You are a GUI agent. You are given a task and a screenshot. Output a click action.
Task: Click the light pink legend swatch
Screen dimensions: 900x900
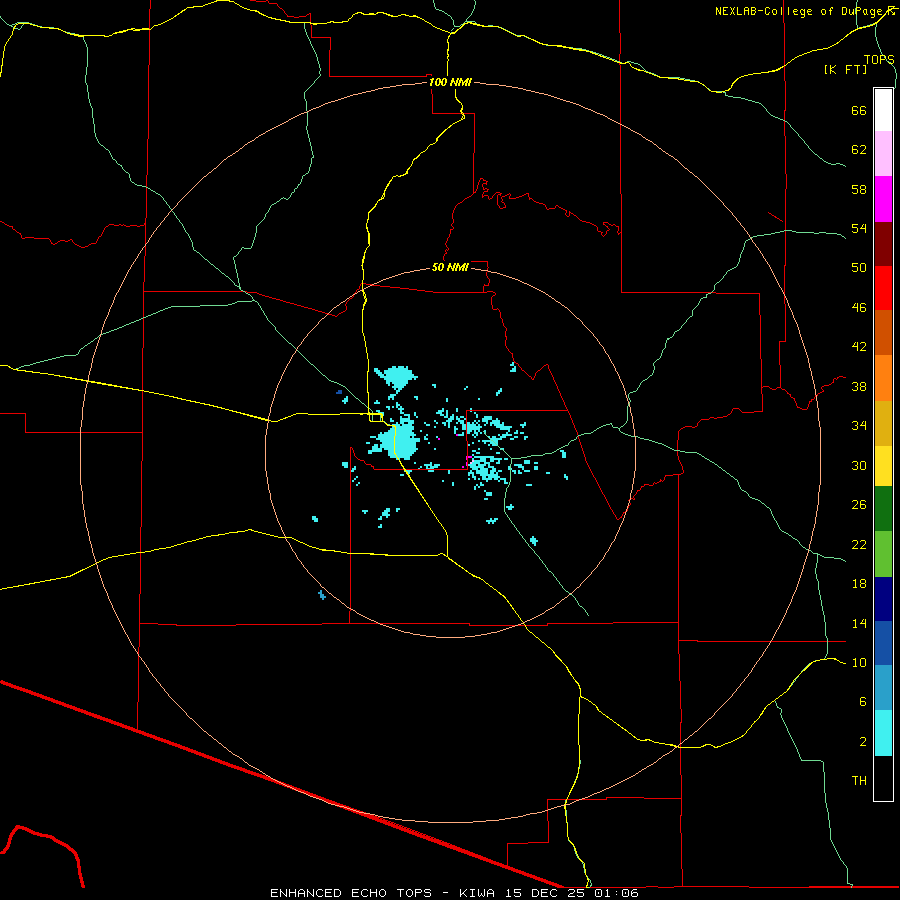[883, 154]
